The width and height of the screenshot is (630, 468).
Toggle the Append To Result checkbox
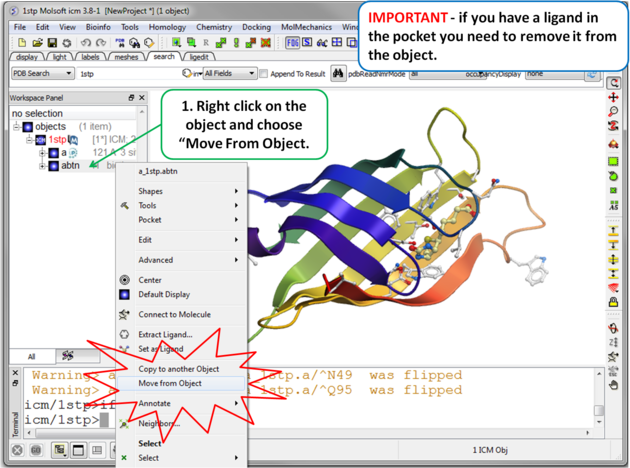coord(264,74)
